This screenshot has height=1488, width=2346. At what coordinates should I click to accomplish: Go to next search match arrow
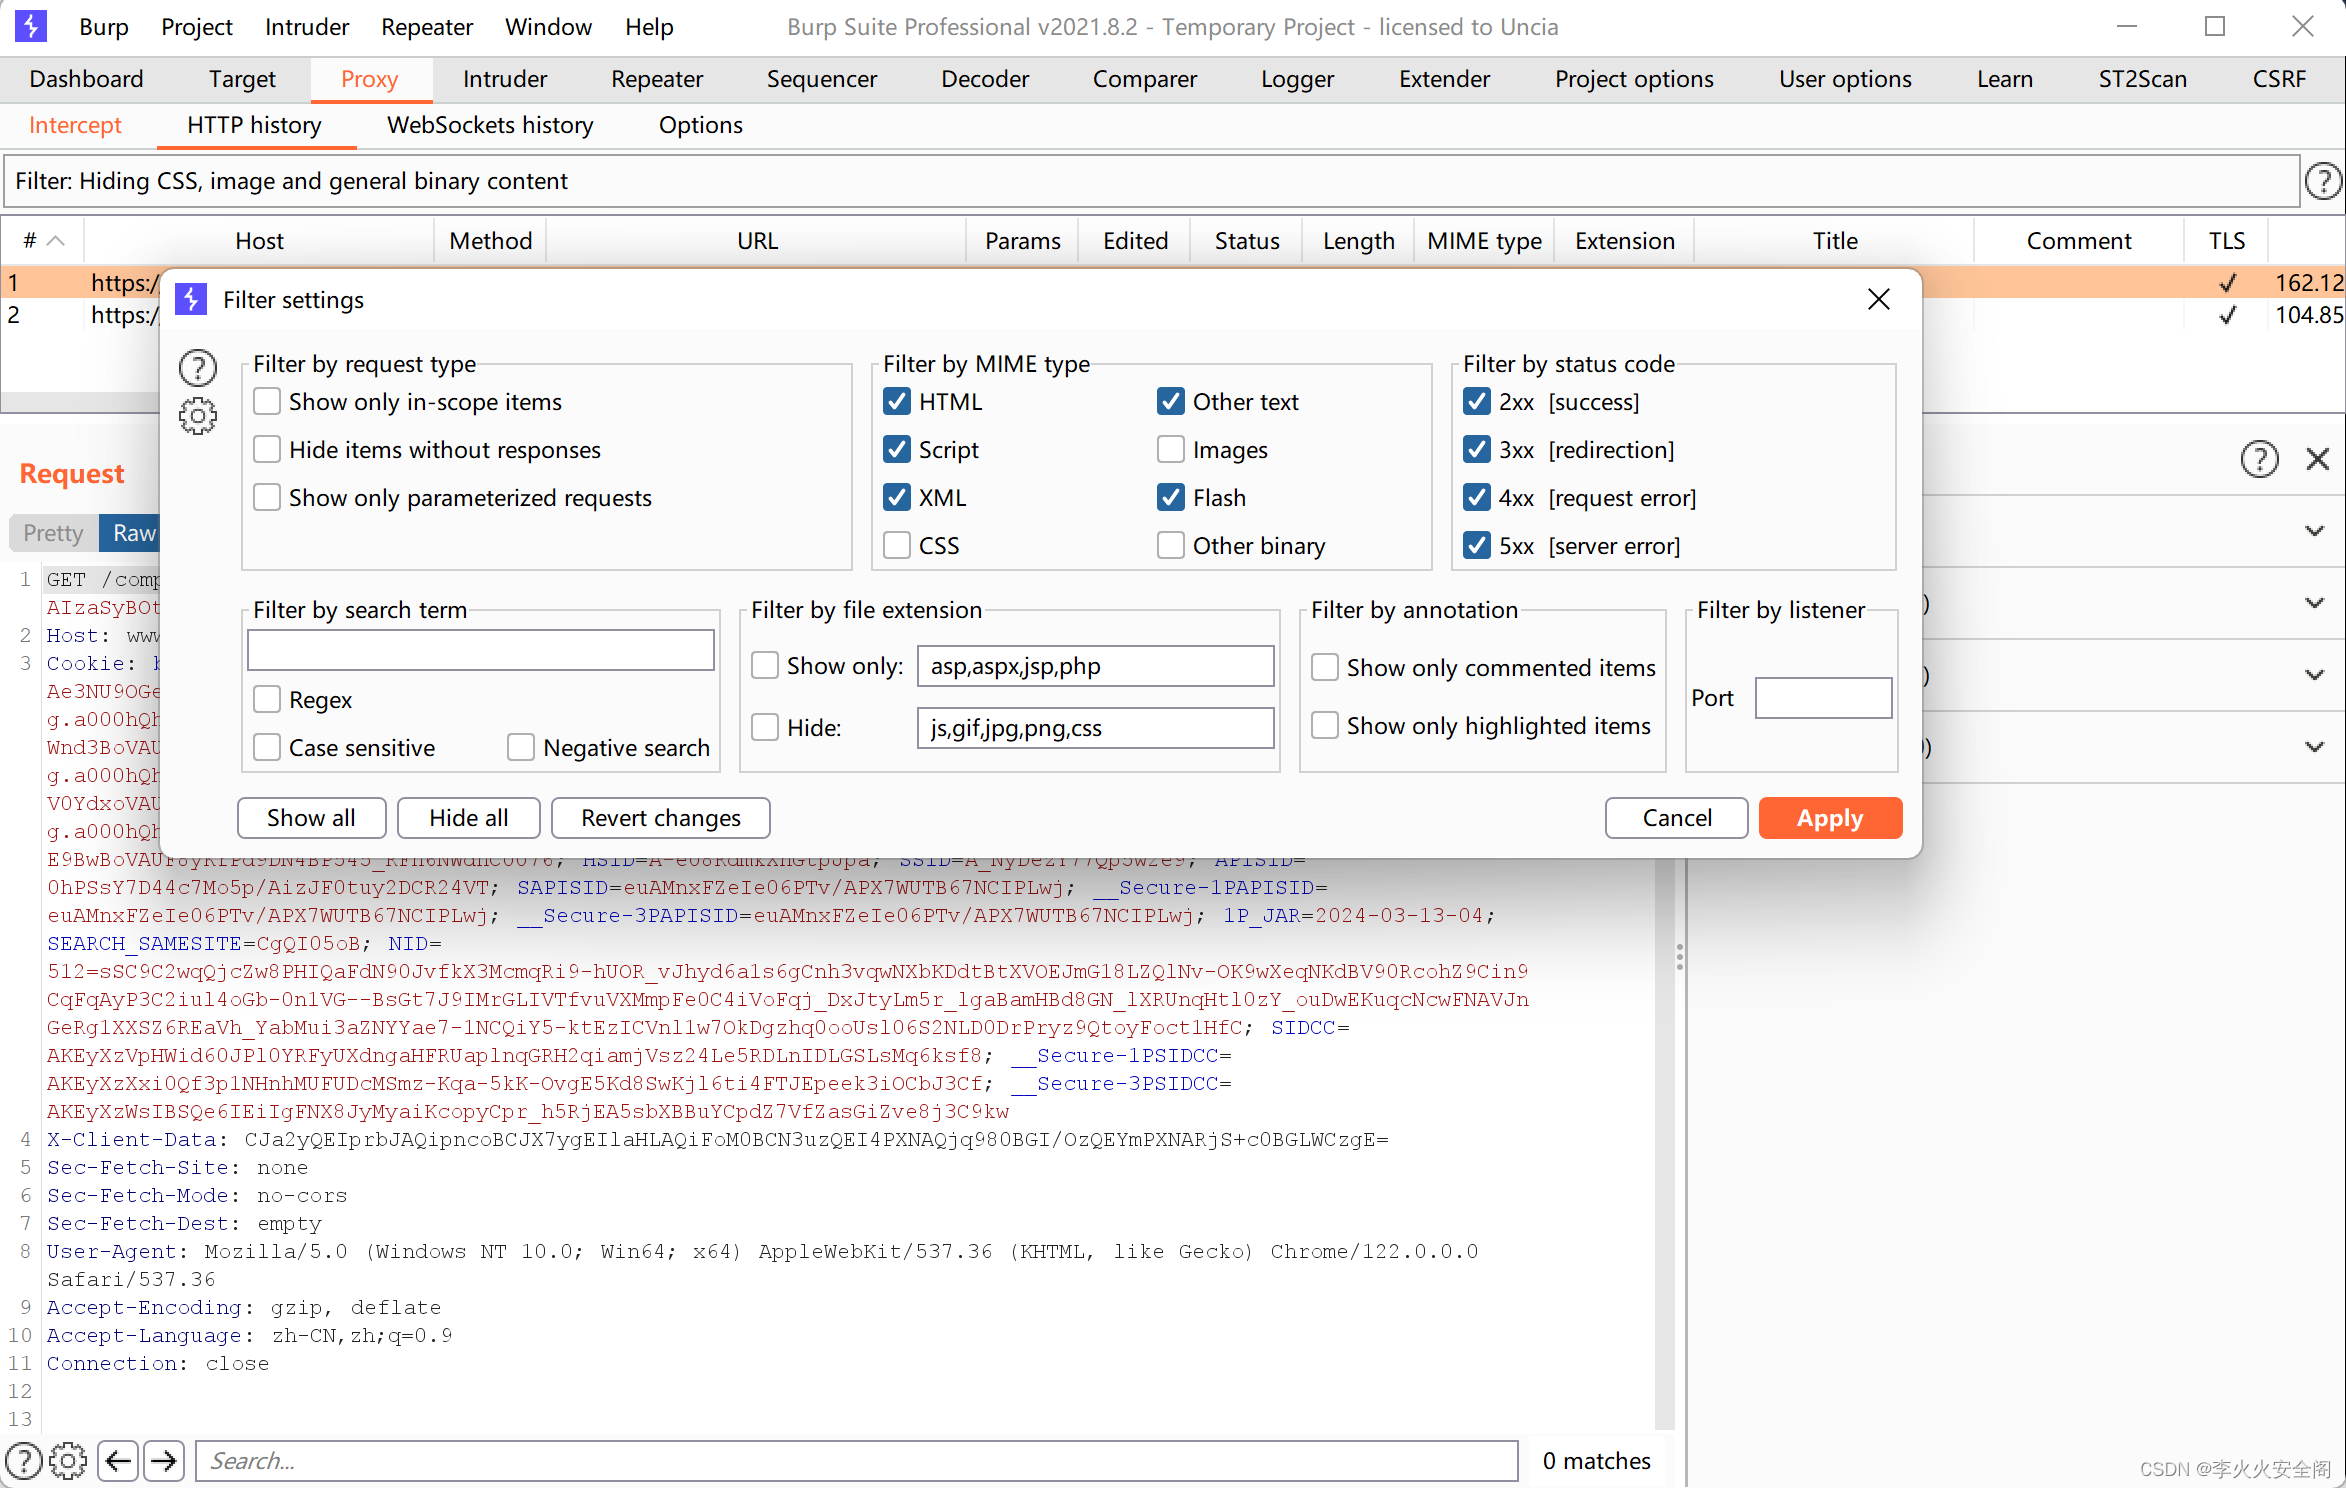click(x=164, y=1461)
